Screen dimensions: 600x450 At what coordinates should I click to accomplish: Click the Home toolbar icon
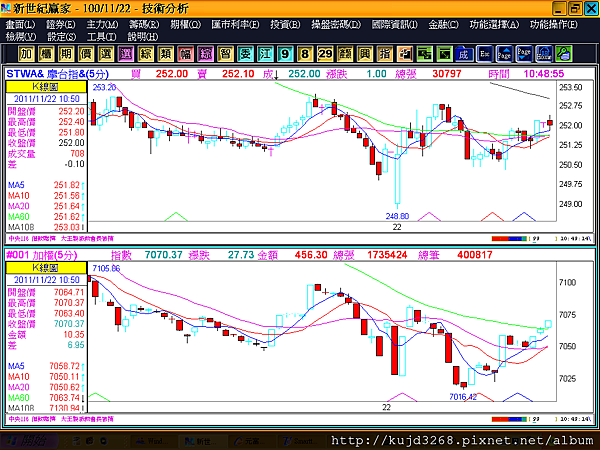click(x=544, y=54)
